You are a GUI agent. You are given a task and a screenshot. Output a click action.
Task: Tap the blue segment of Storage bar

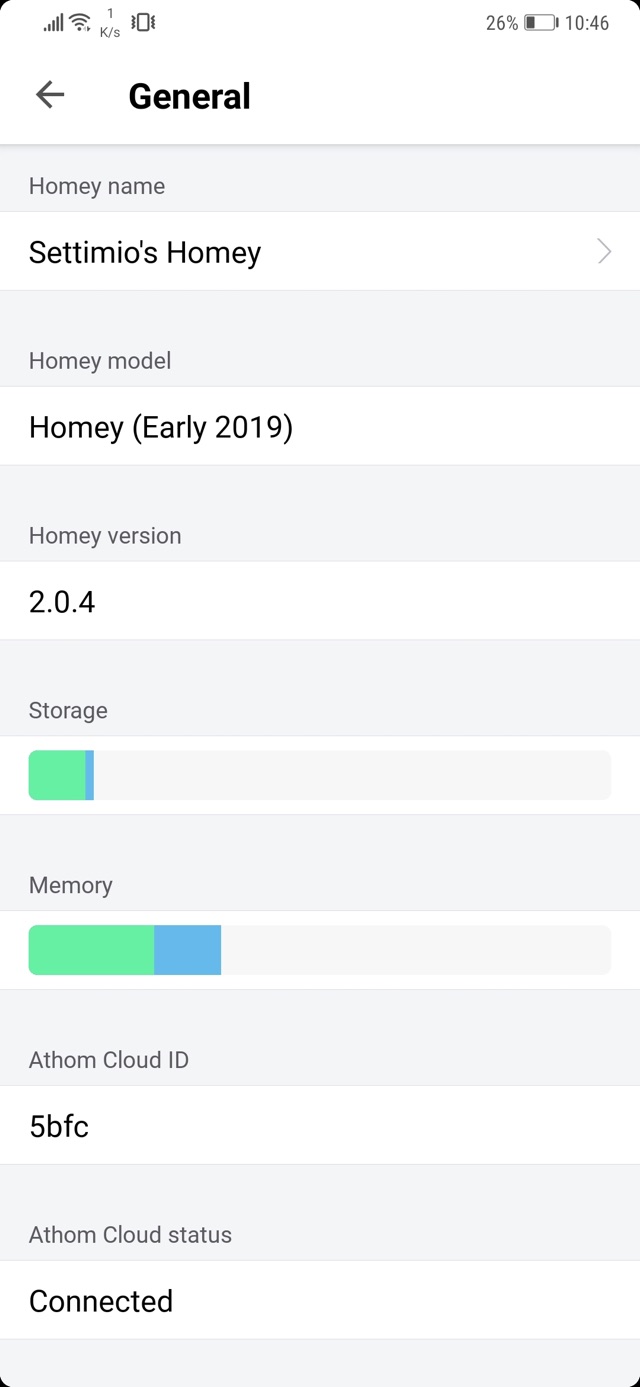90,775
